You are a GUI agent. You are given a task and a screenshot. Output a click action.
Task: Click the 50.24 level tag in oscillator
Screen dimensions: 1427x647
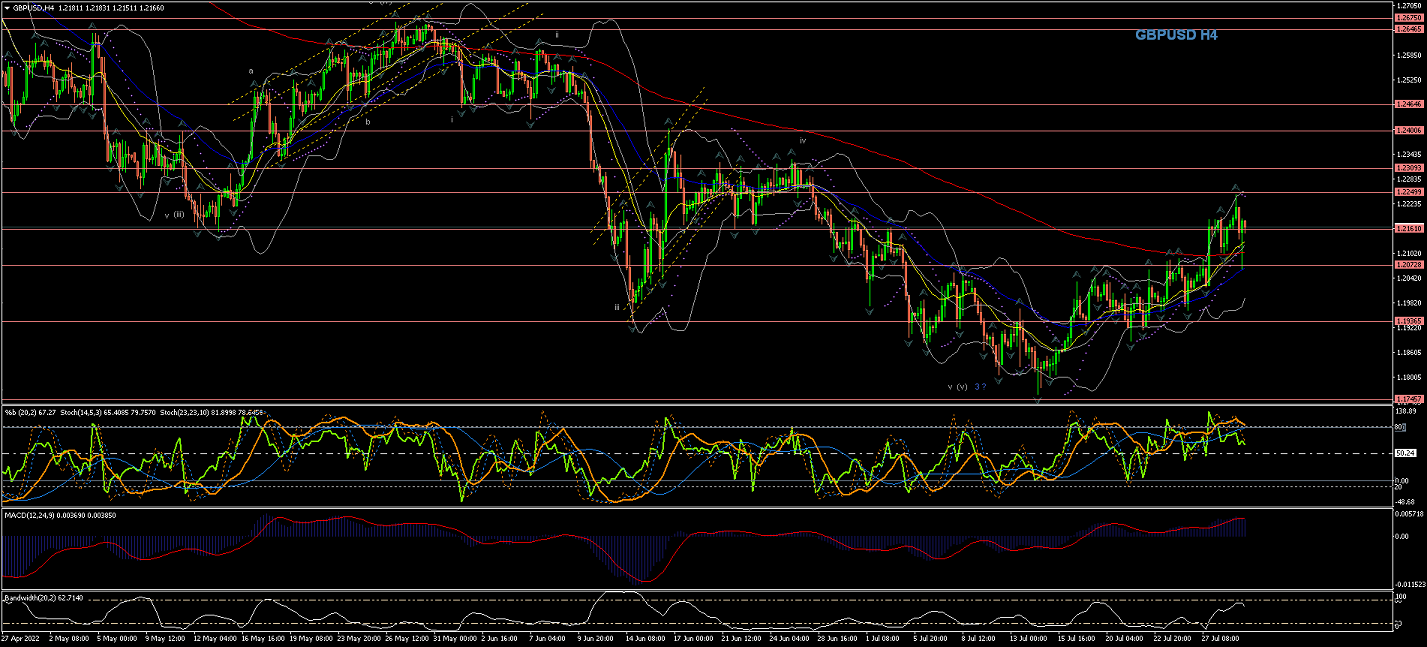point(1406,453)
